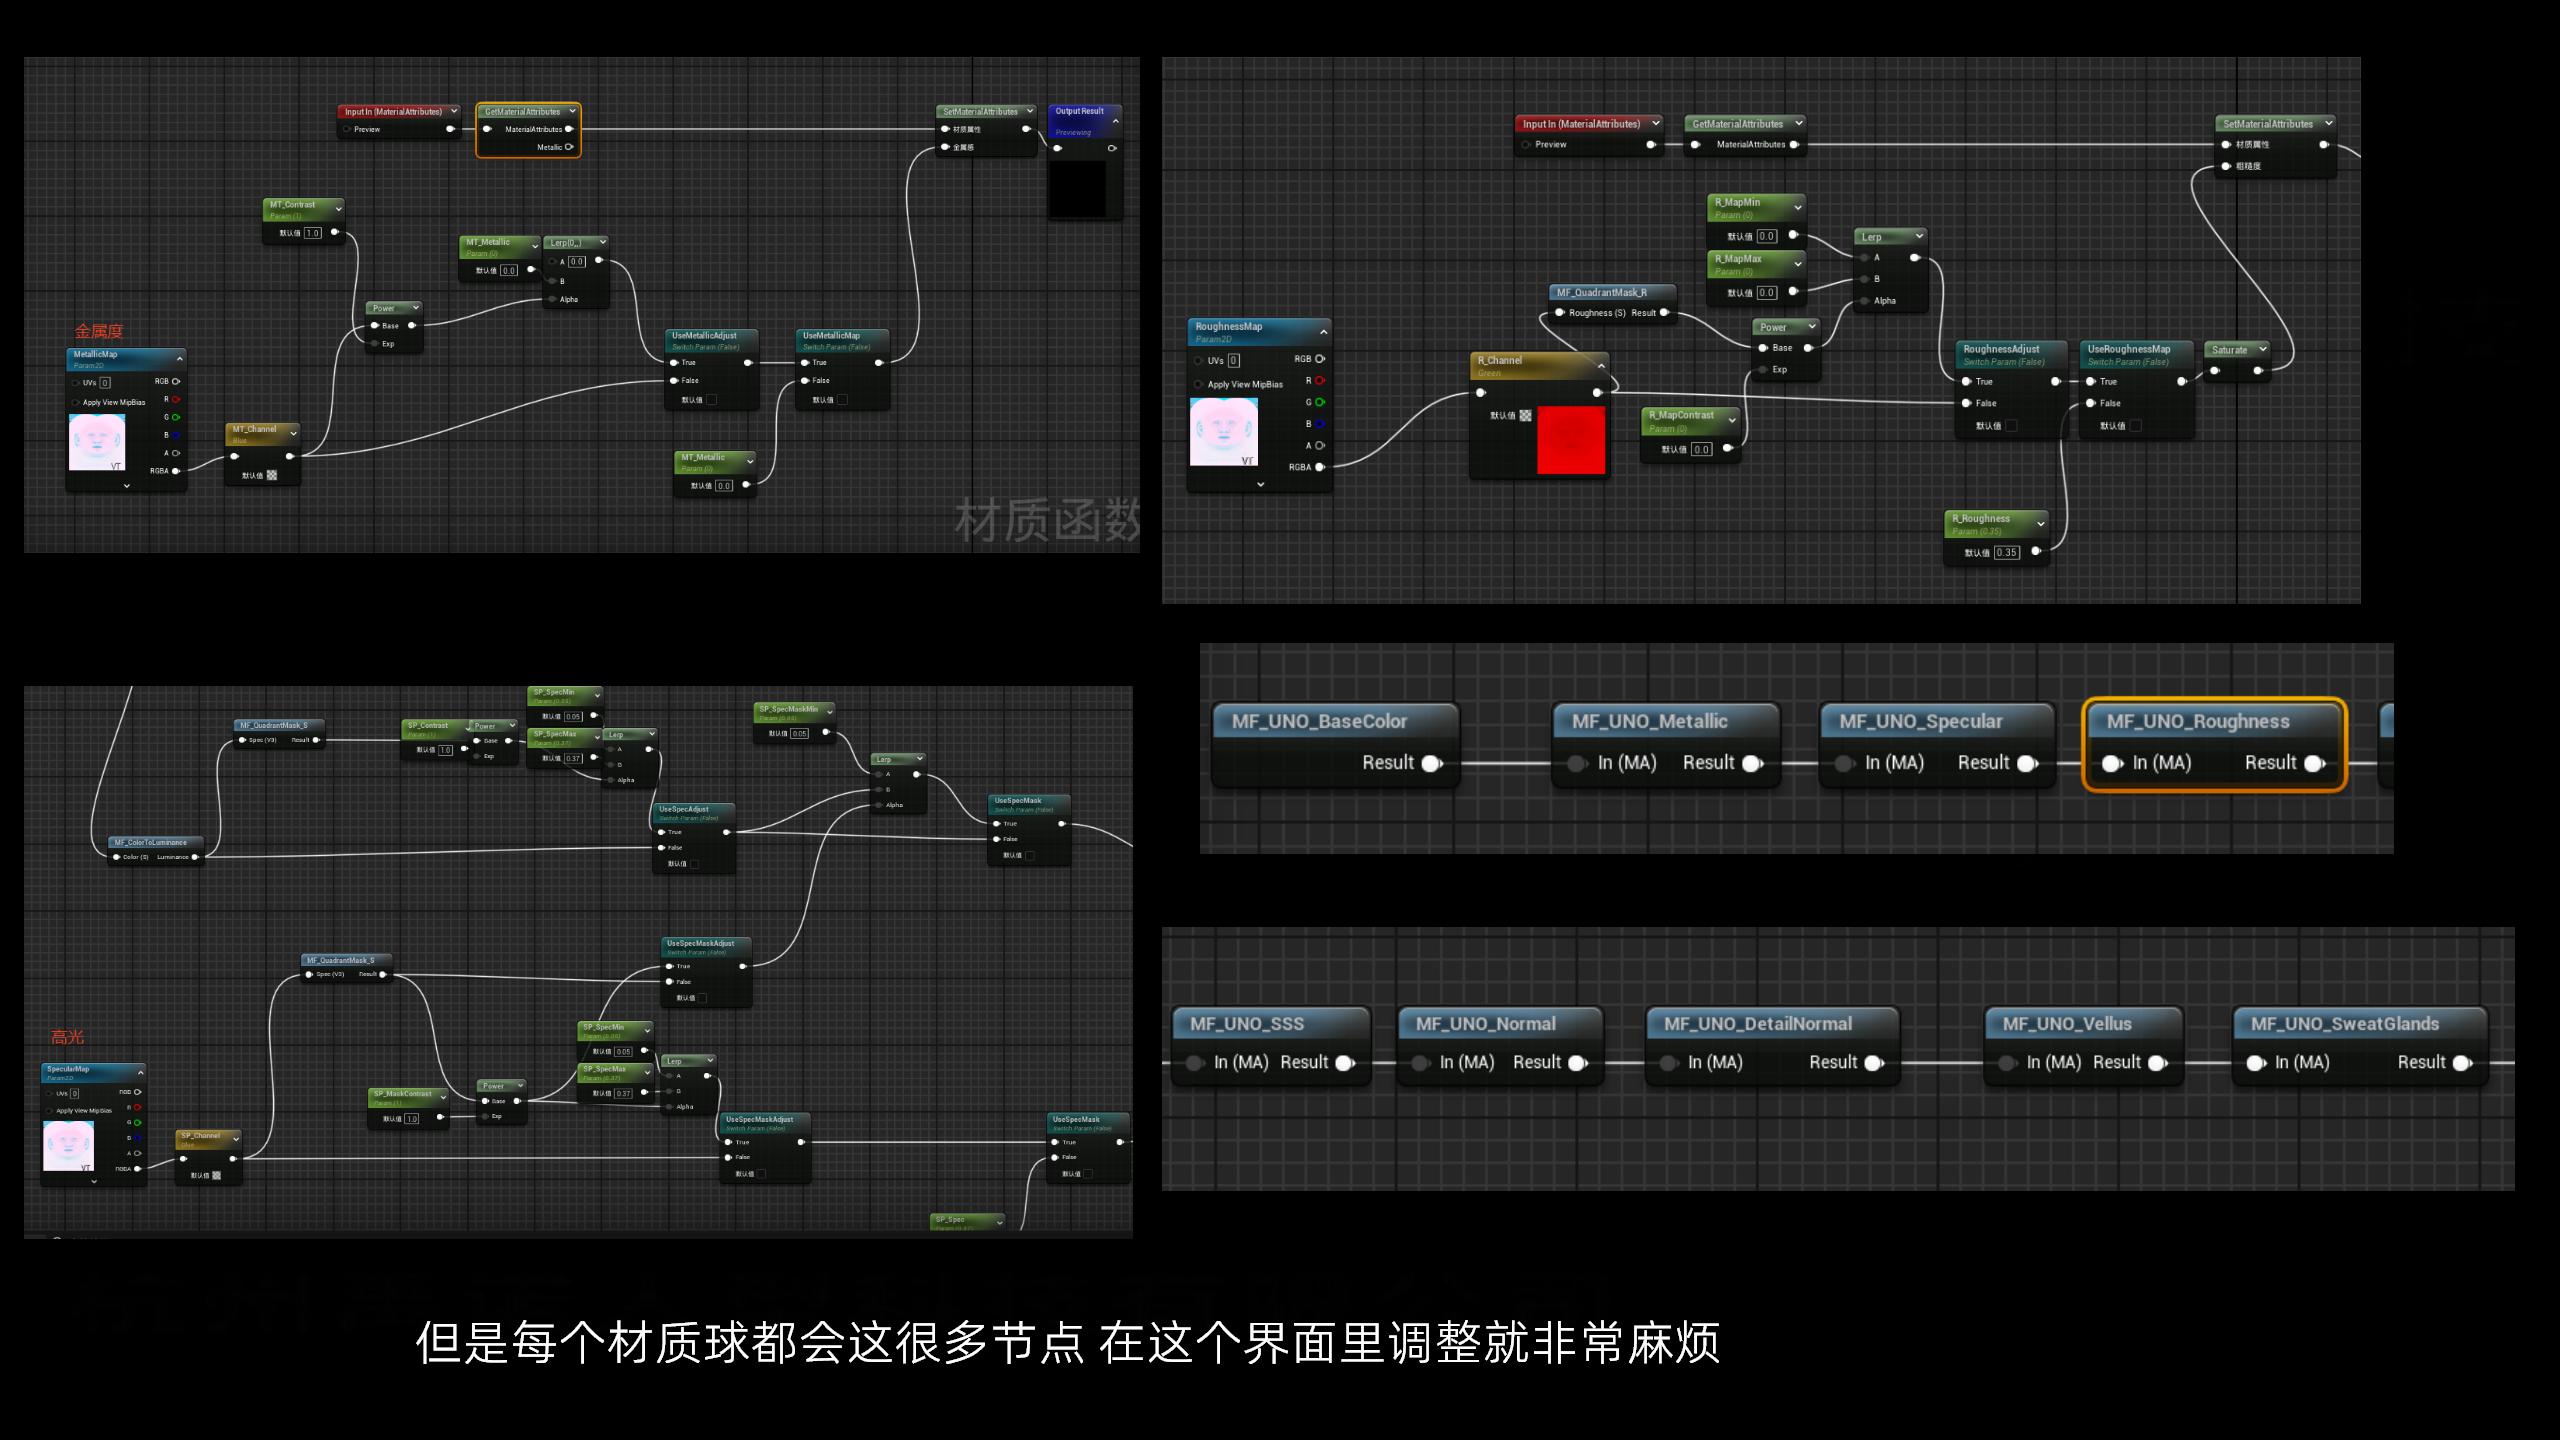
Task: Click the output pin of MT_Contrast
Action: click(335, 232)
